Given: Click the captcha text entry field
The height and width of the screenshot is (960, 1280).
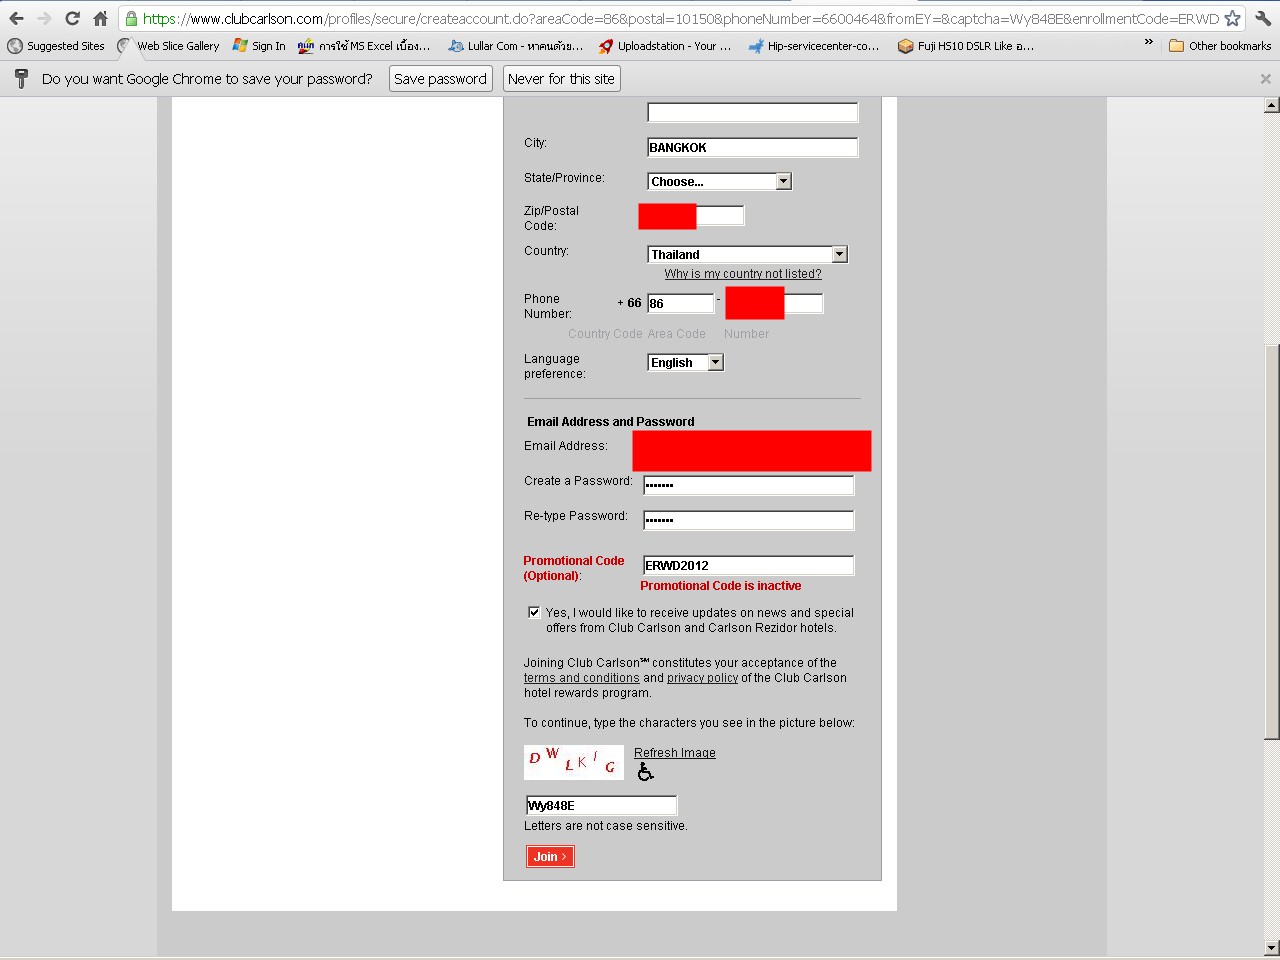Looking at the screenshot, I should (601, 805).
